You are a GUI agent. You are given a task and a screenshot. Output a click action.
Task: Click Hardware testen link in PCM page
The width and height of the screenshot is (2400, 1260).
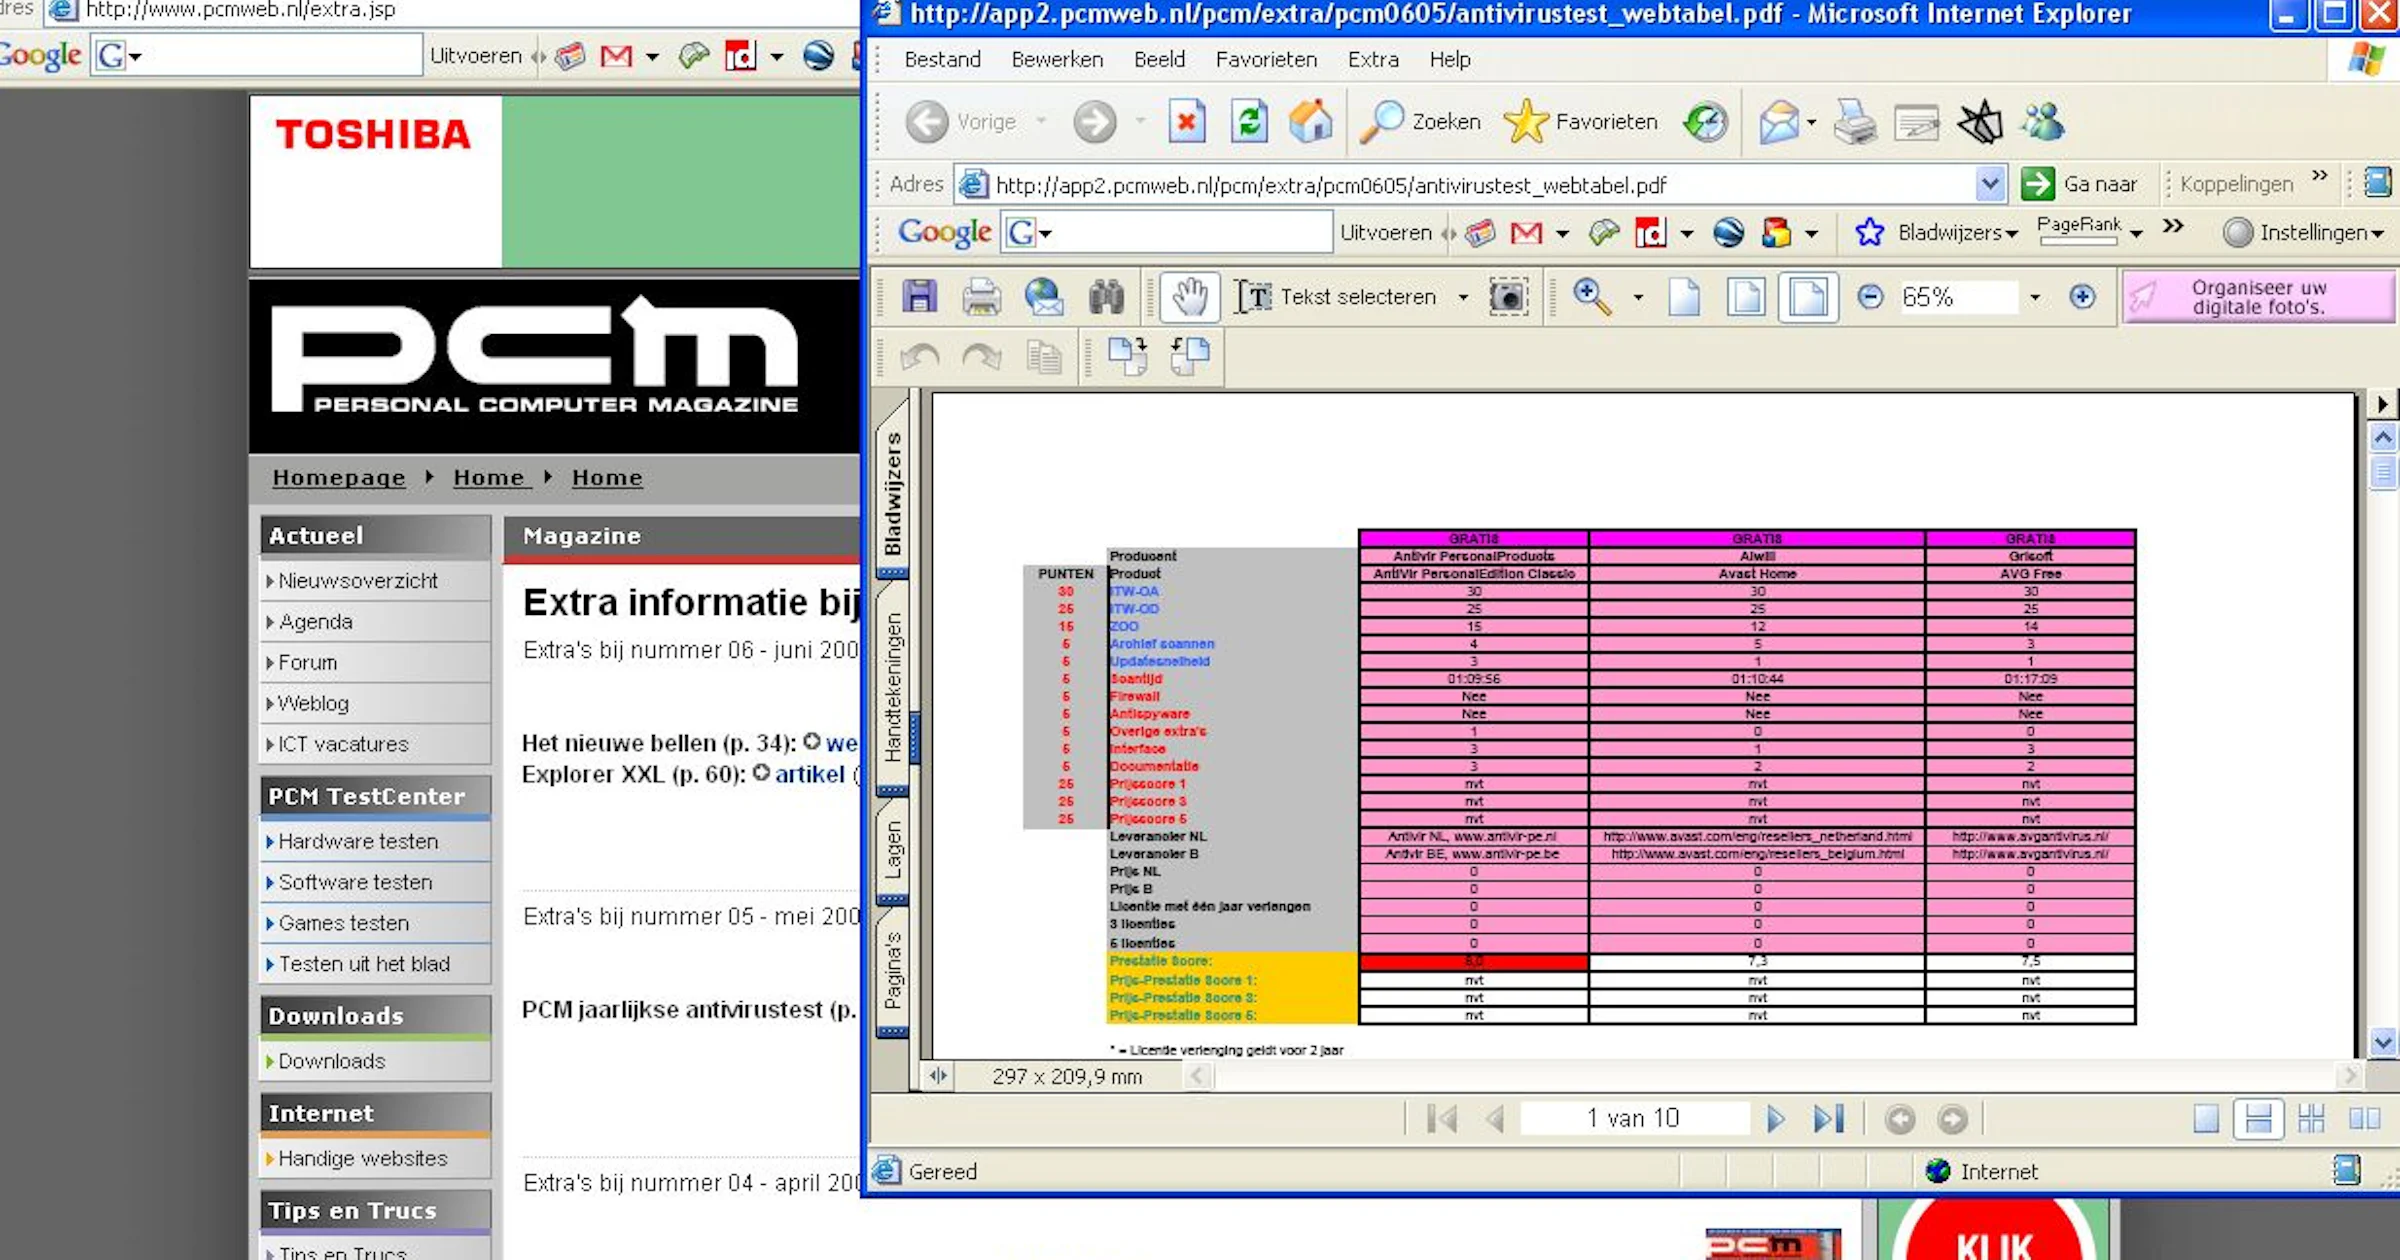tap(358, 842)
